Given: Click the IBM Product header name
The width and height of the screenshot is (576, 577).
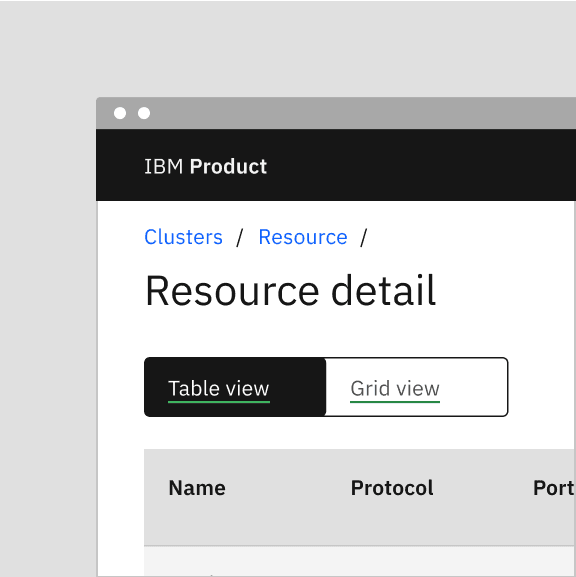Looking at the screenshot, I should (x=205, y=166).
